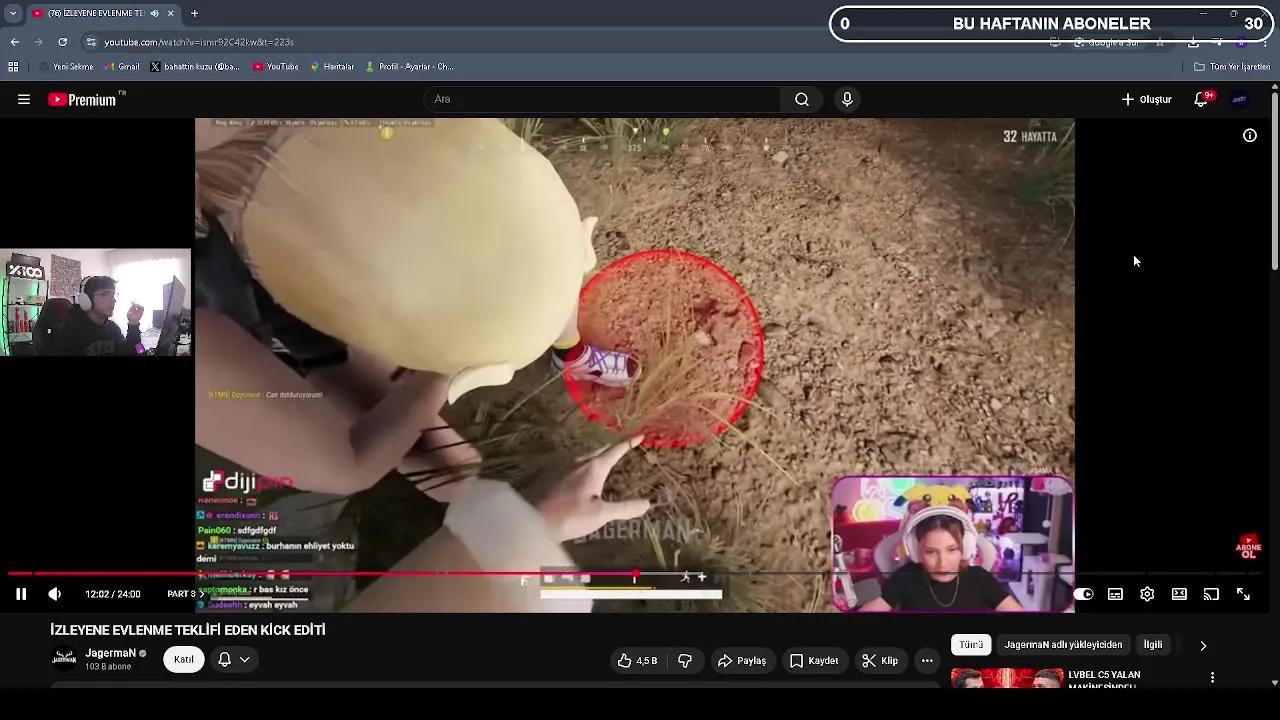Screen dimensions: 1280x720
Task: Select the Tümü filter chip
Action: point(971,645)
